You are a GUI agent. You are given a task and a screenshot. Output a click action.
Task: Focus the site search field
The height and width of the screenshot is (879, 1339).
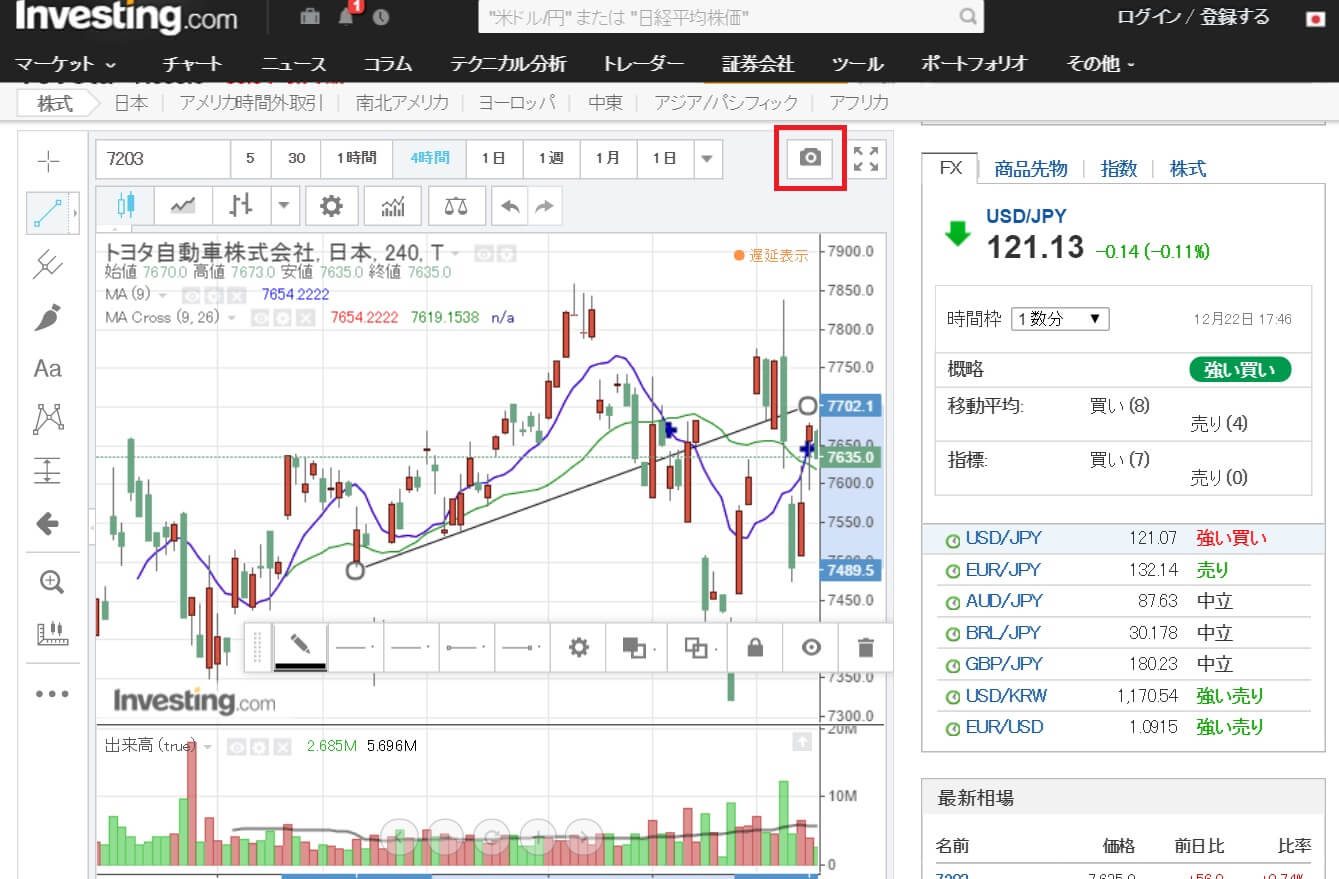click(x=718, y=17)
